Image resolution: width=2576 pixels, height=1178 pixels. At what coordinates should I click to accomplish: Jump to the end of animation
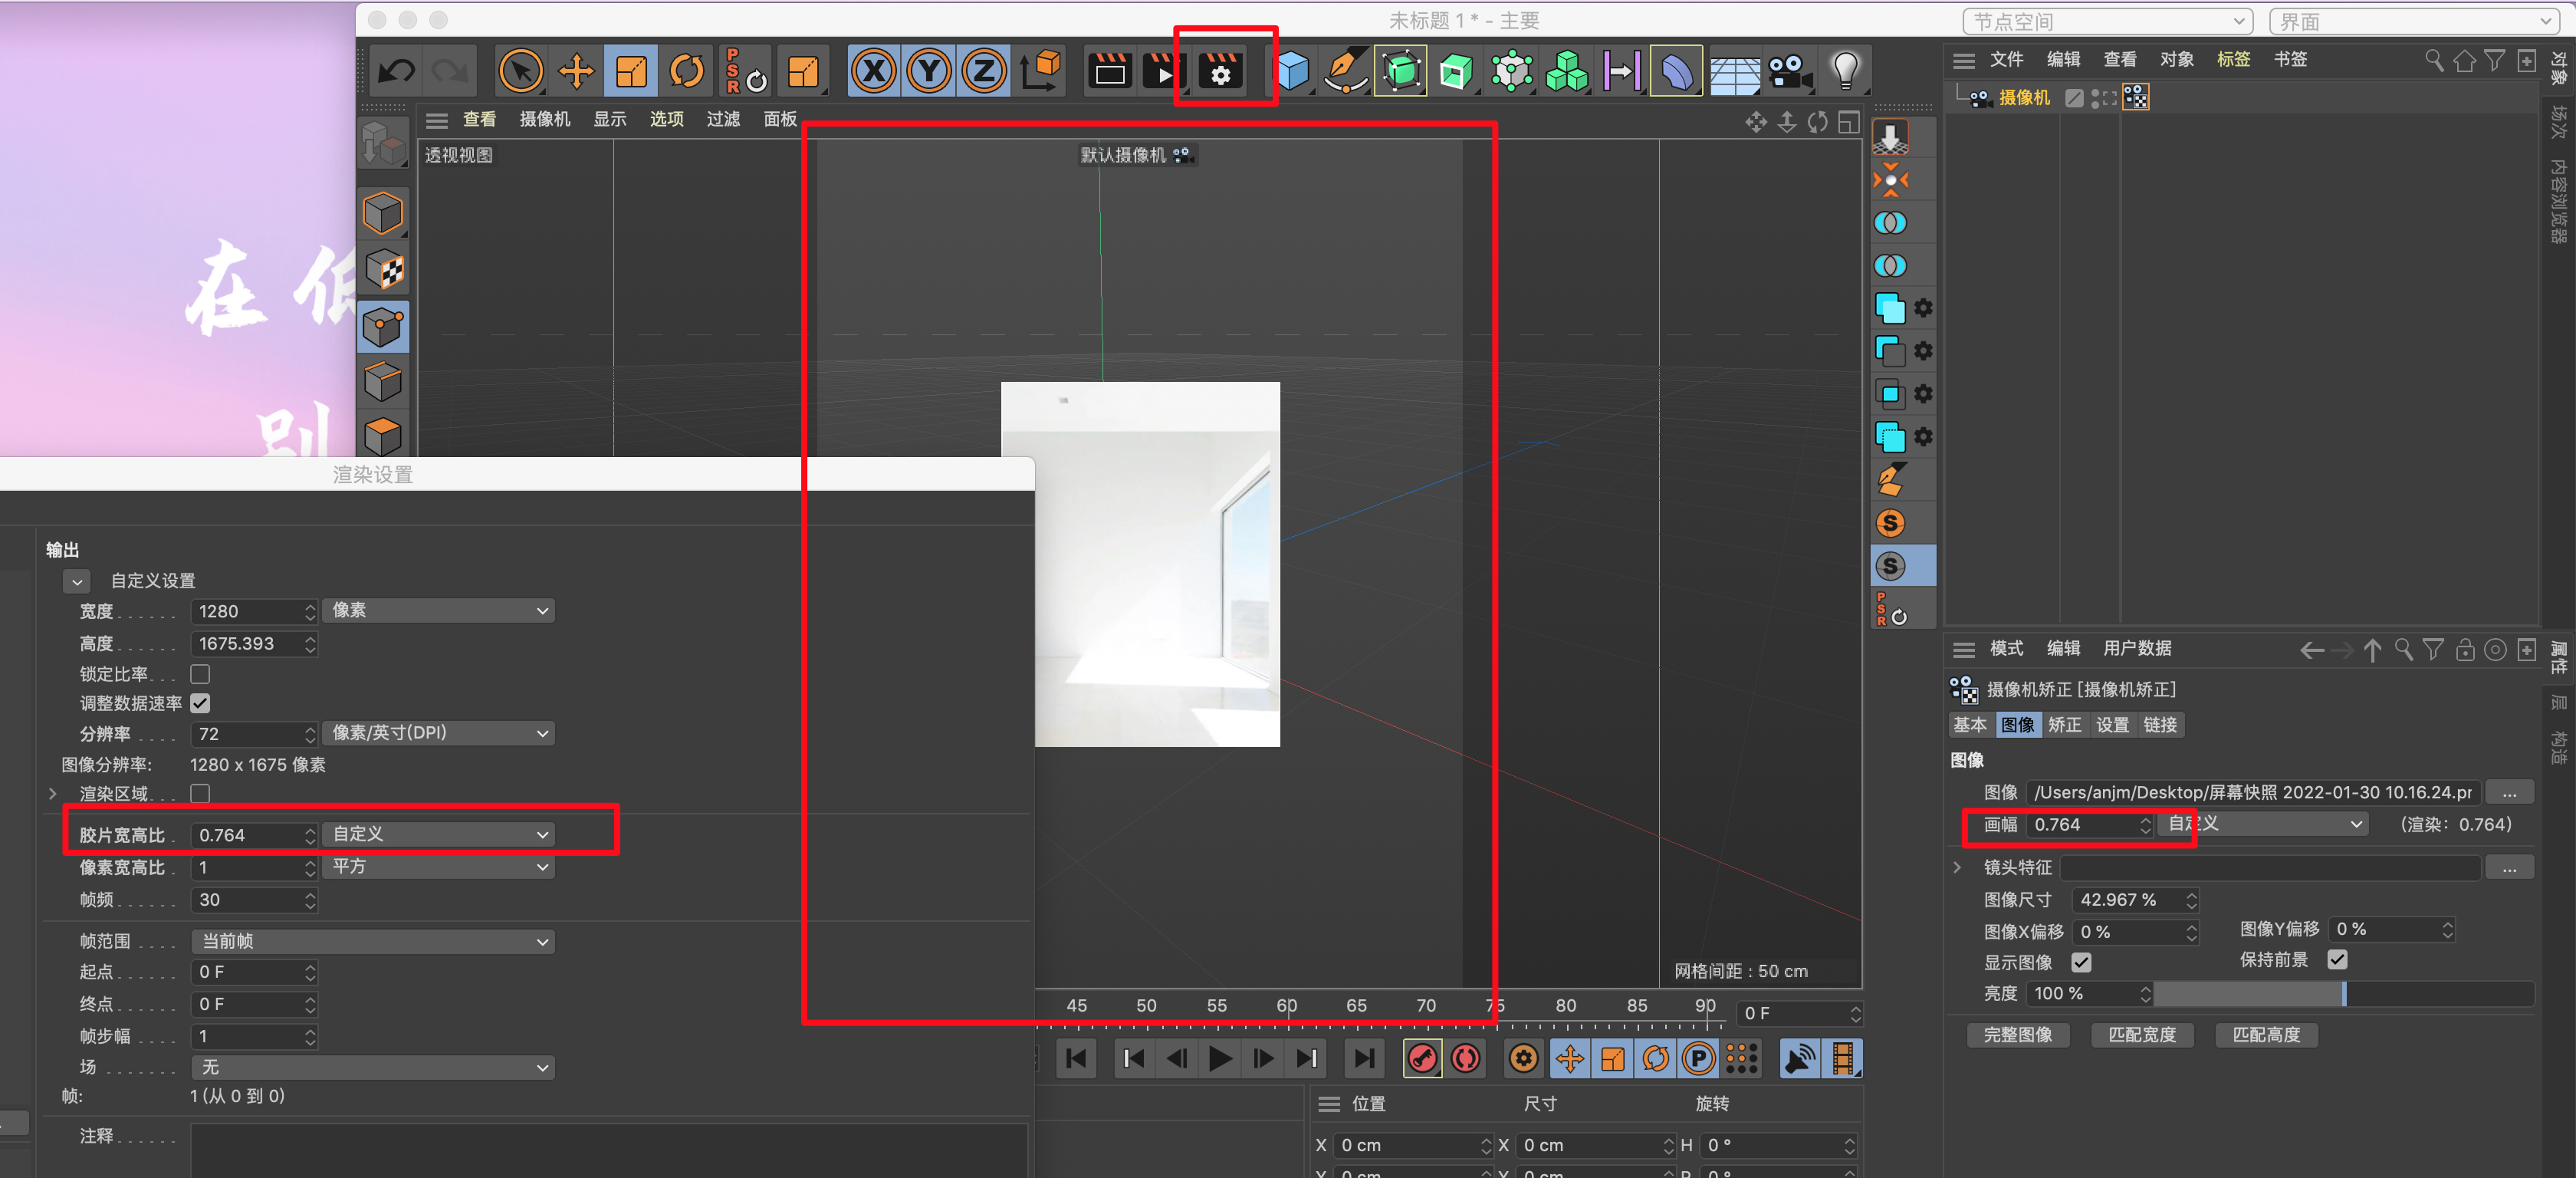1364,1059
